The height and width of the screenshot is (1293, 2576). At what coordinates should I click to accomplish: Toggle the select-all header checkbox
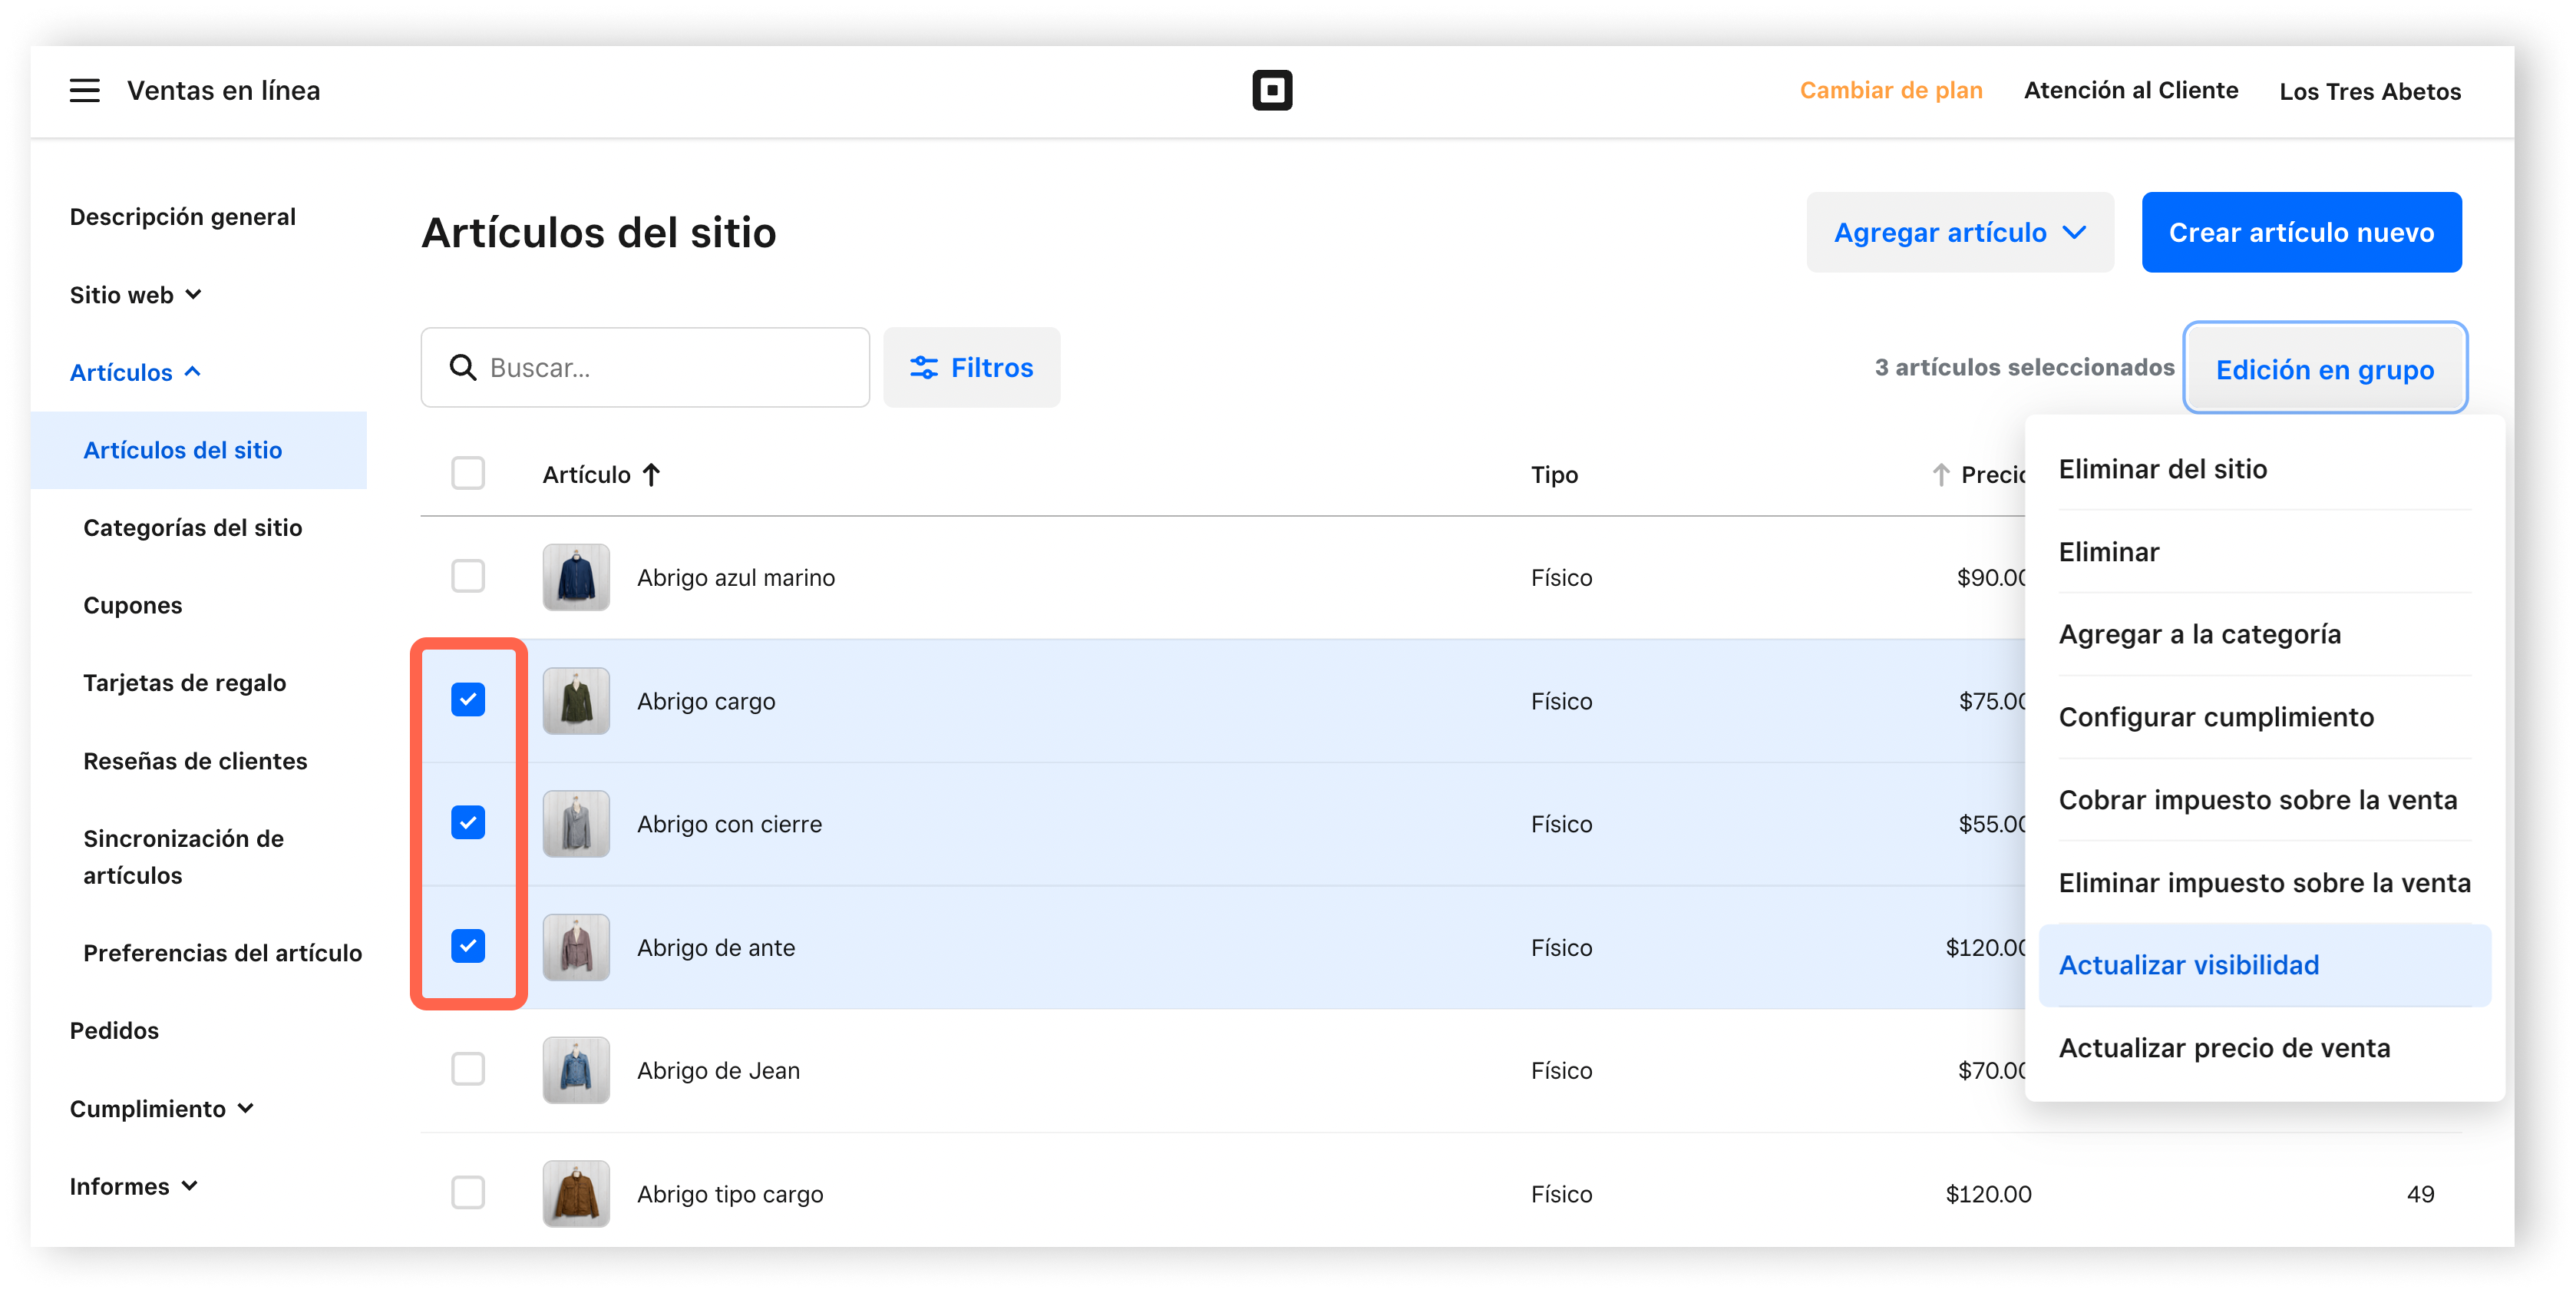(x=468, y=473)
